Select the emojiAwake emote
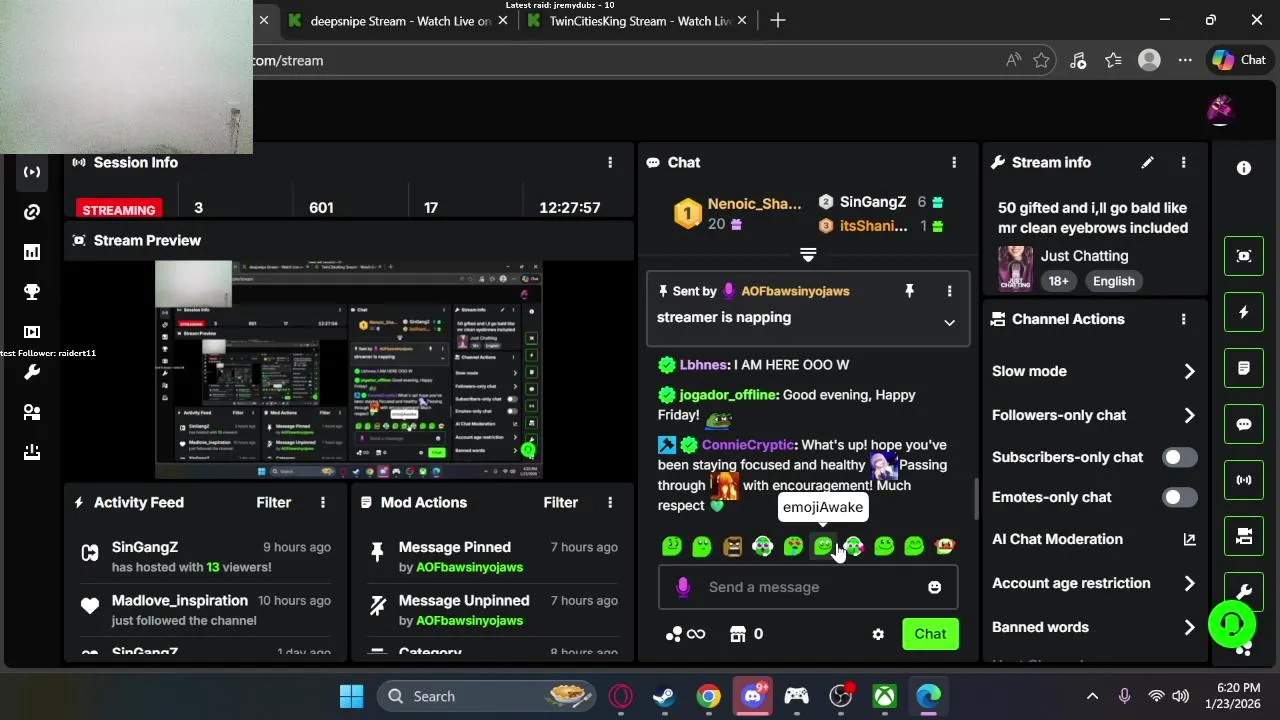 (823, 546)
